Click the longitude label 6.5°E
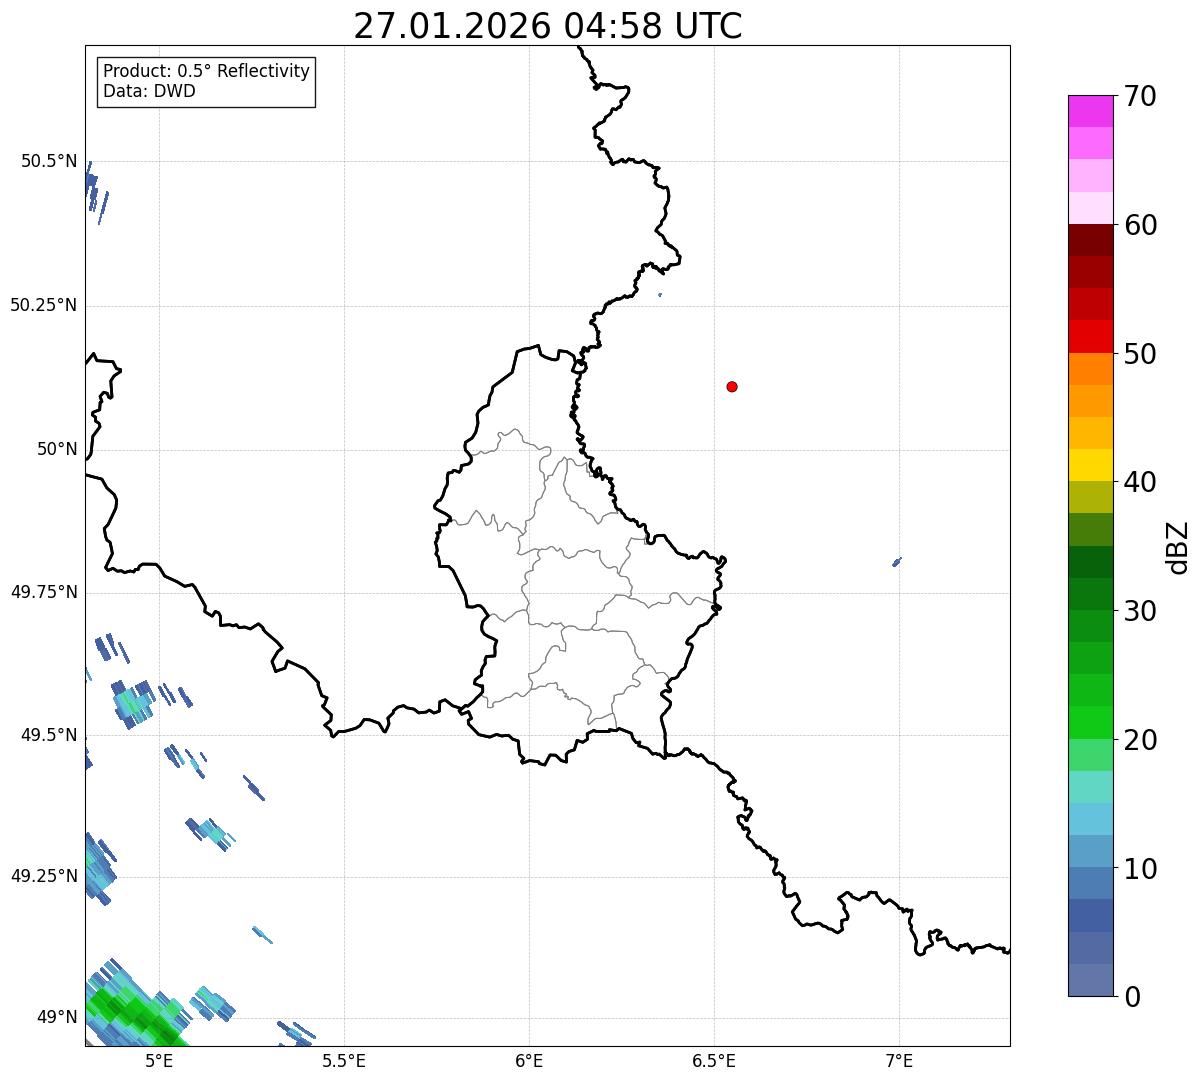This screenshot has width=1202, height=1081. 714,1061
